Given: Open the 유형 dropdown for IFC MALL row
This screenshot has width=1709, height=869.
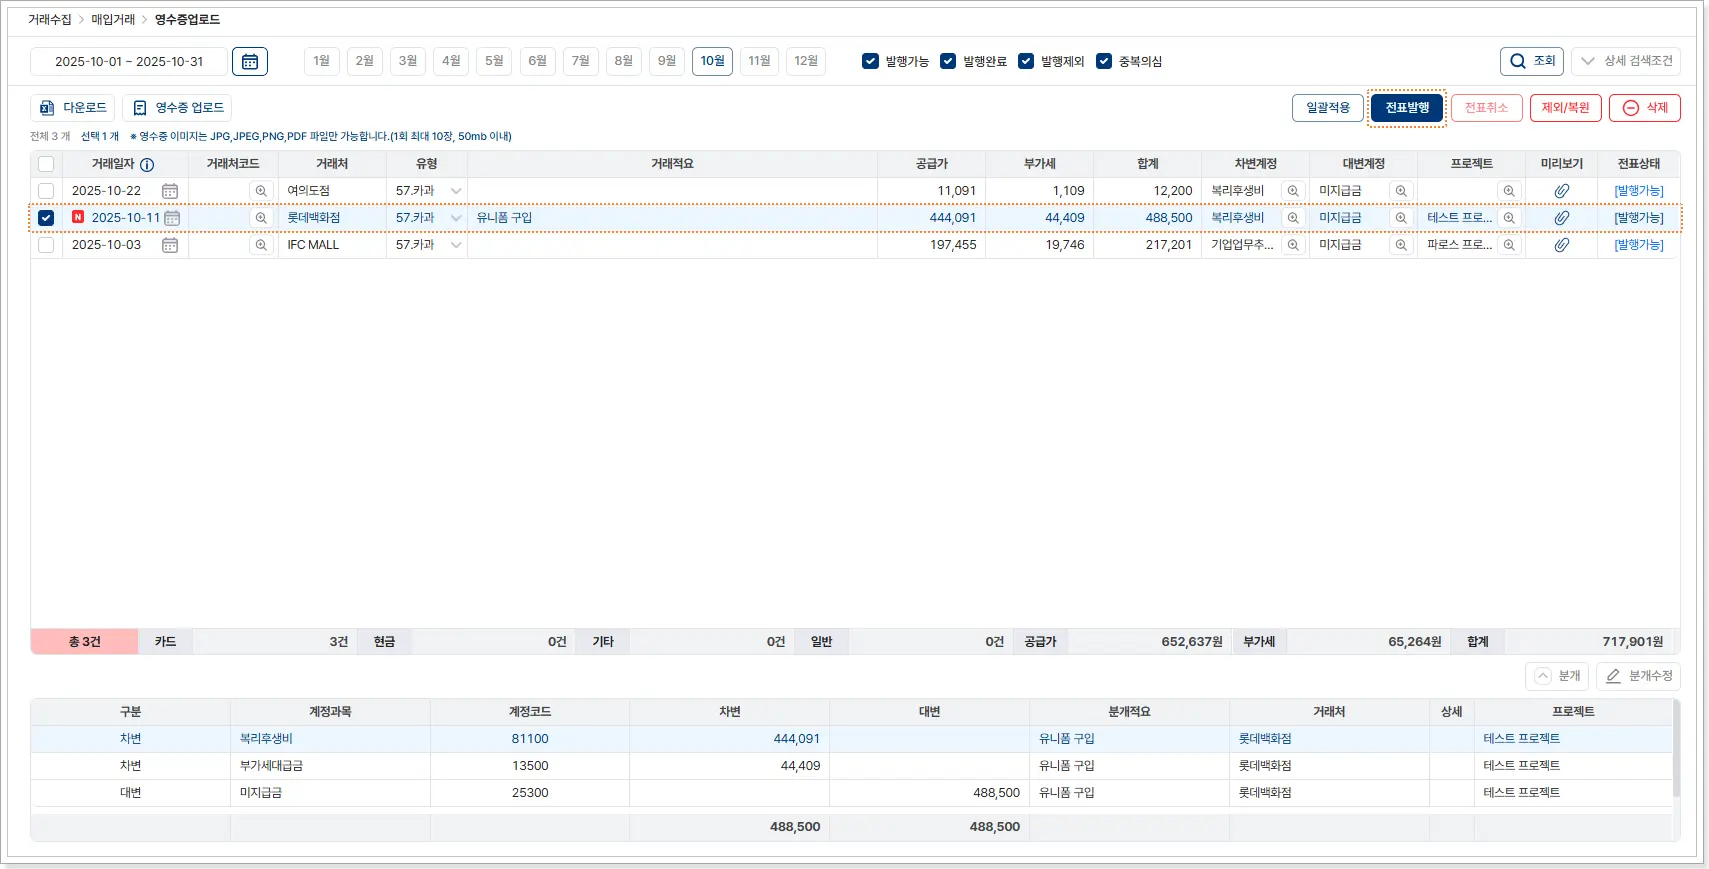Looking at the screenshot, I should (456, 245).
